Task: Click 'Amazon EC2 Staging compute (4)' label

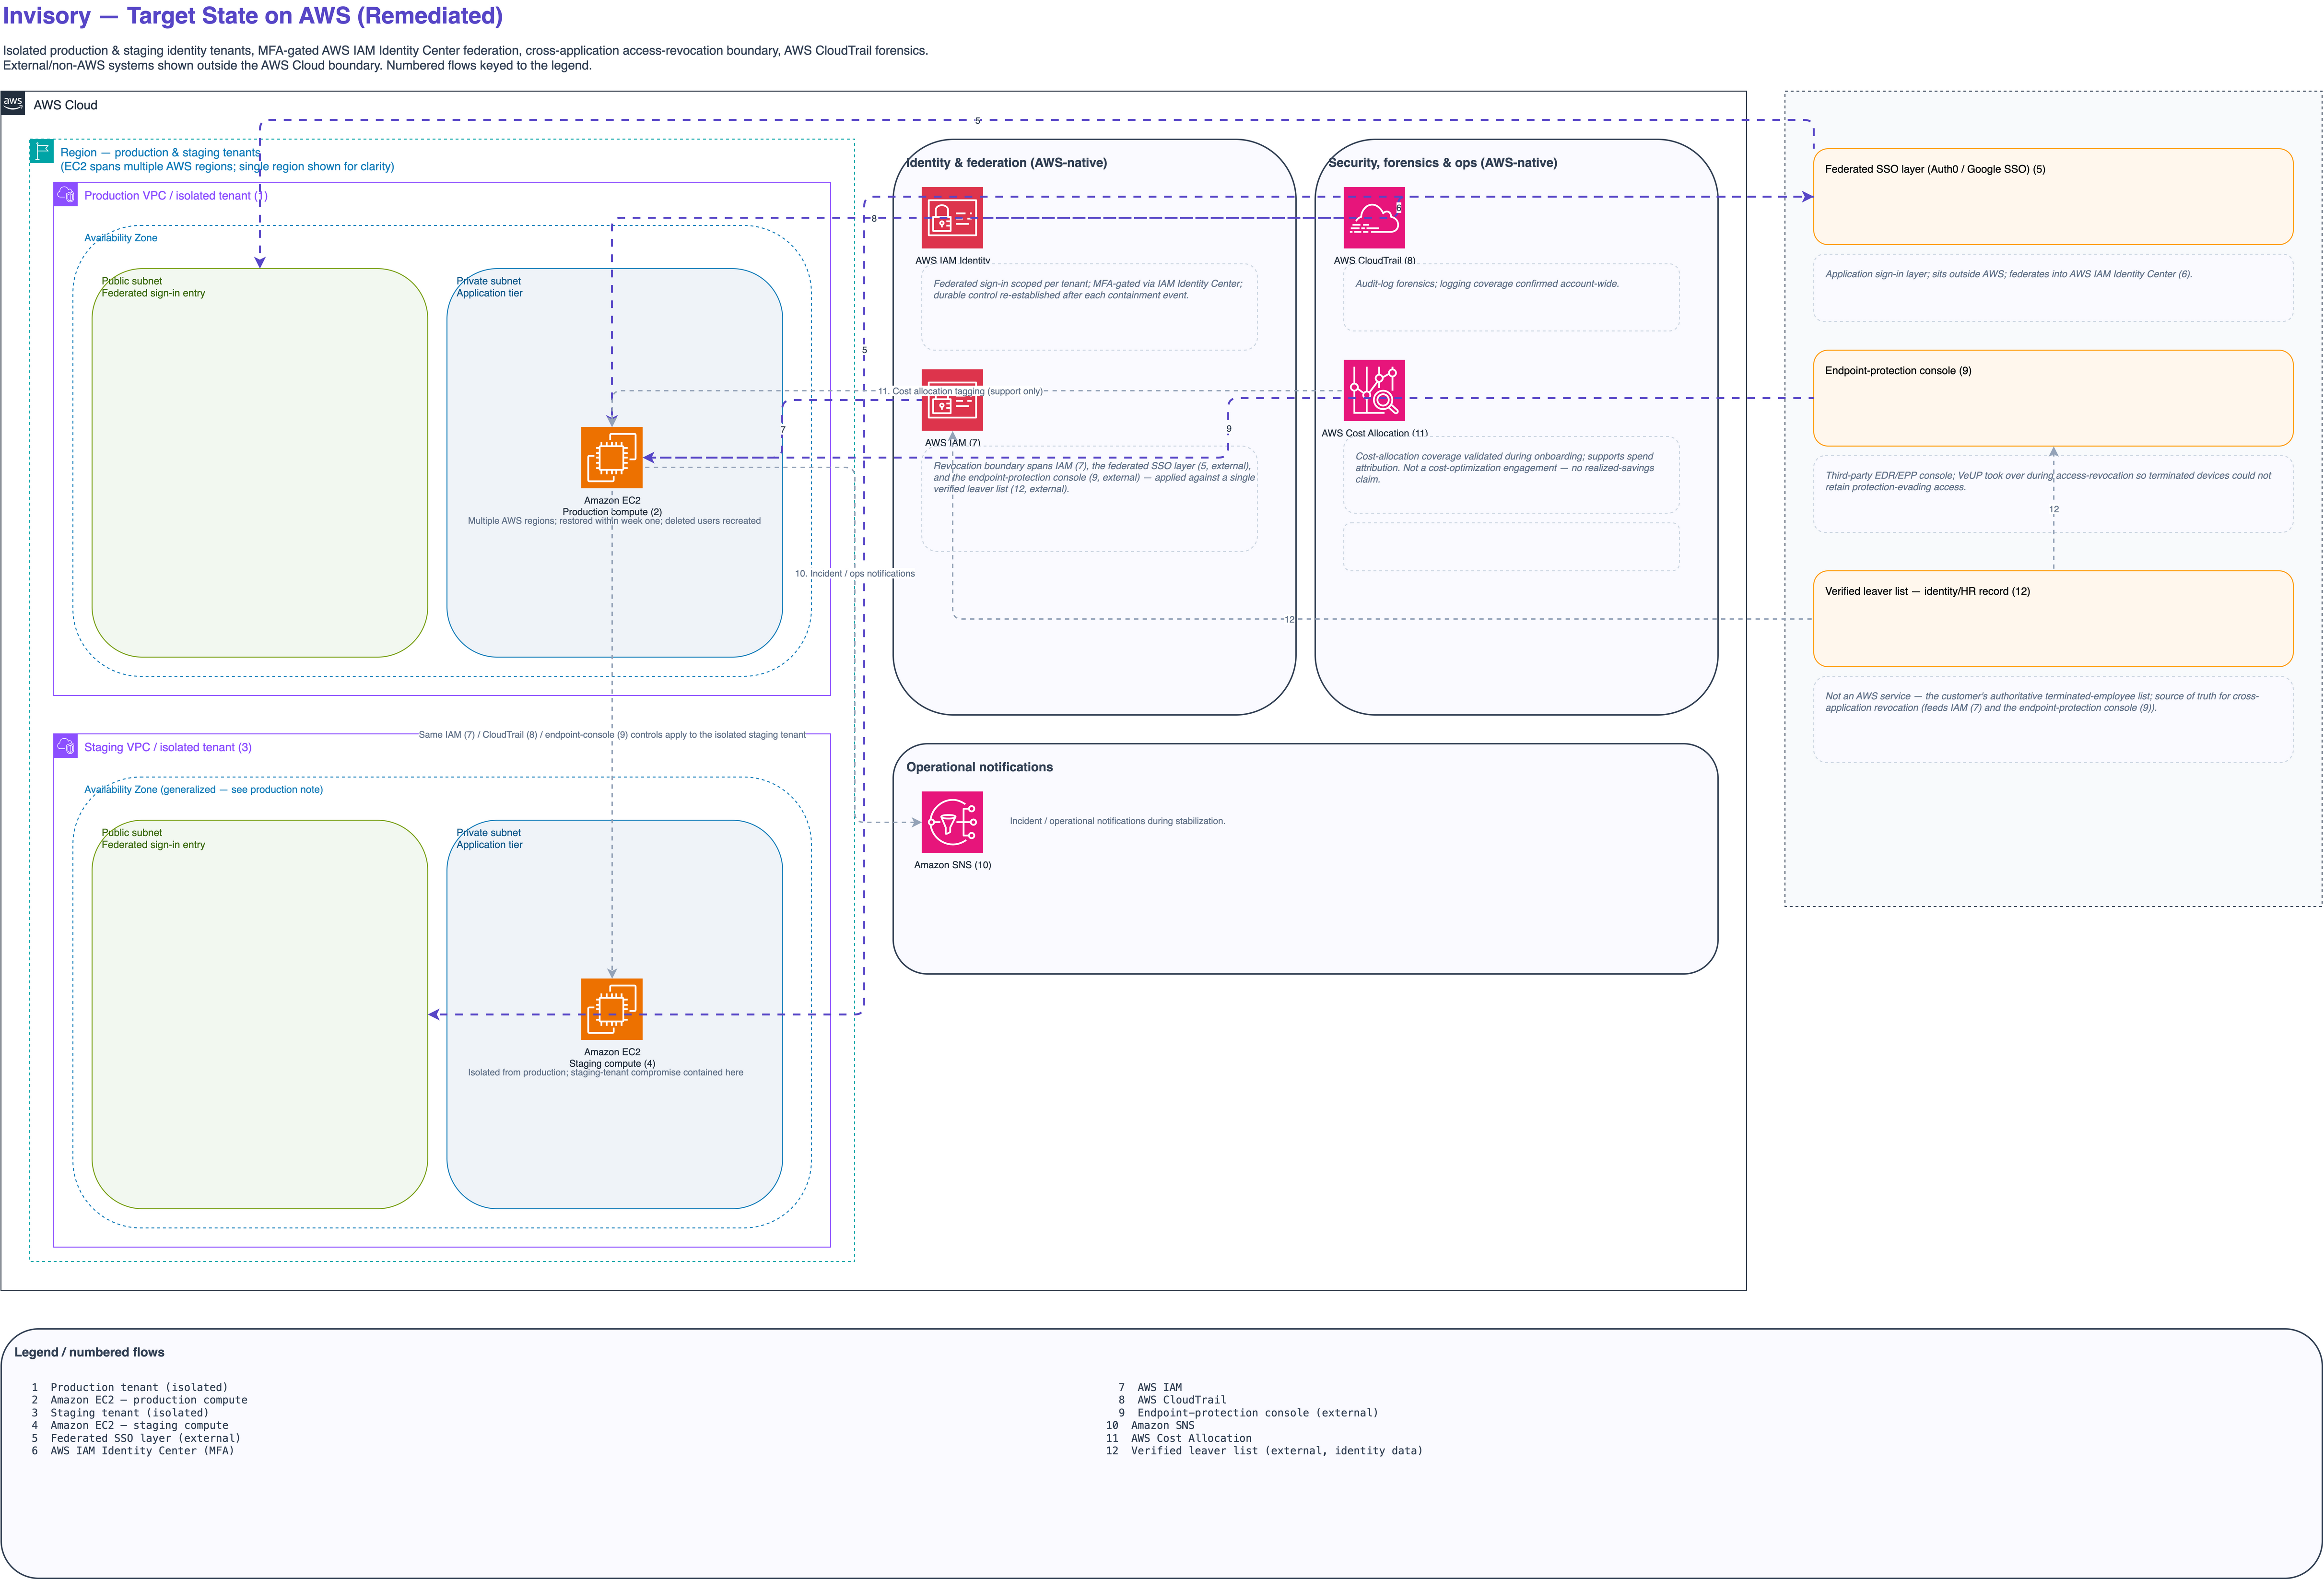Action: [612, 1058]
